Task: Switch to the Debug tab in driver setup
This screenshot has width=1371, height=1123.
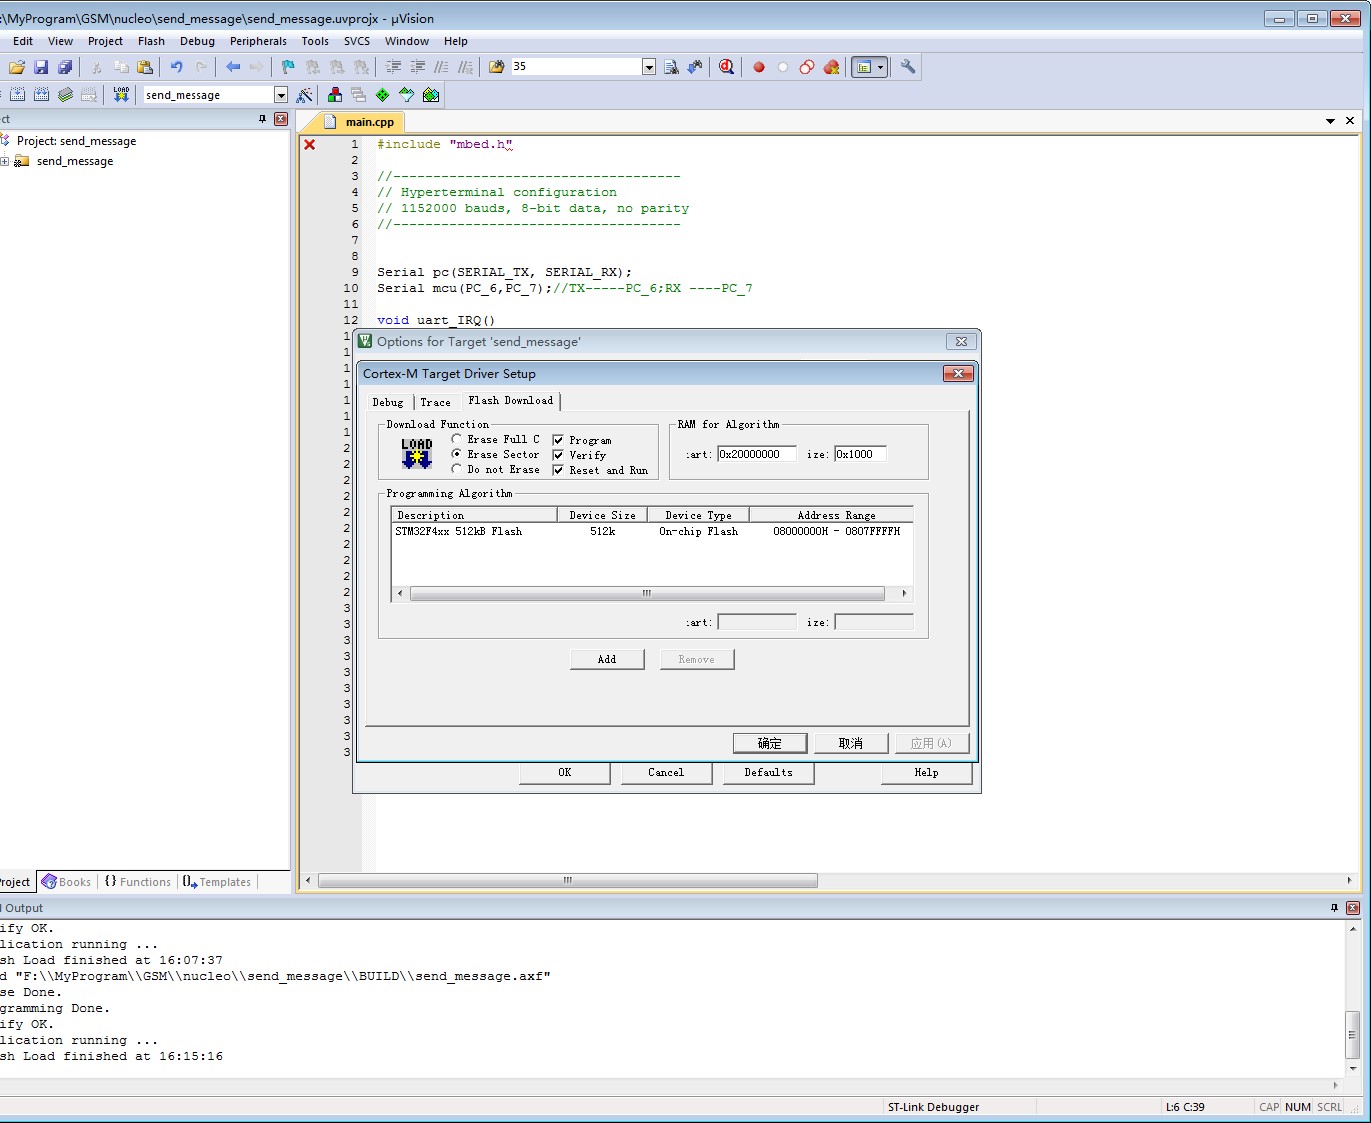Action: pyautogui.click(x=388, y=402)
